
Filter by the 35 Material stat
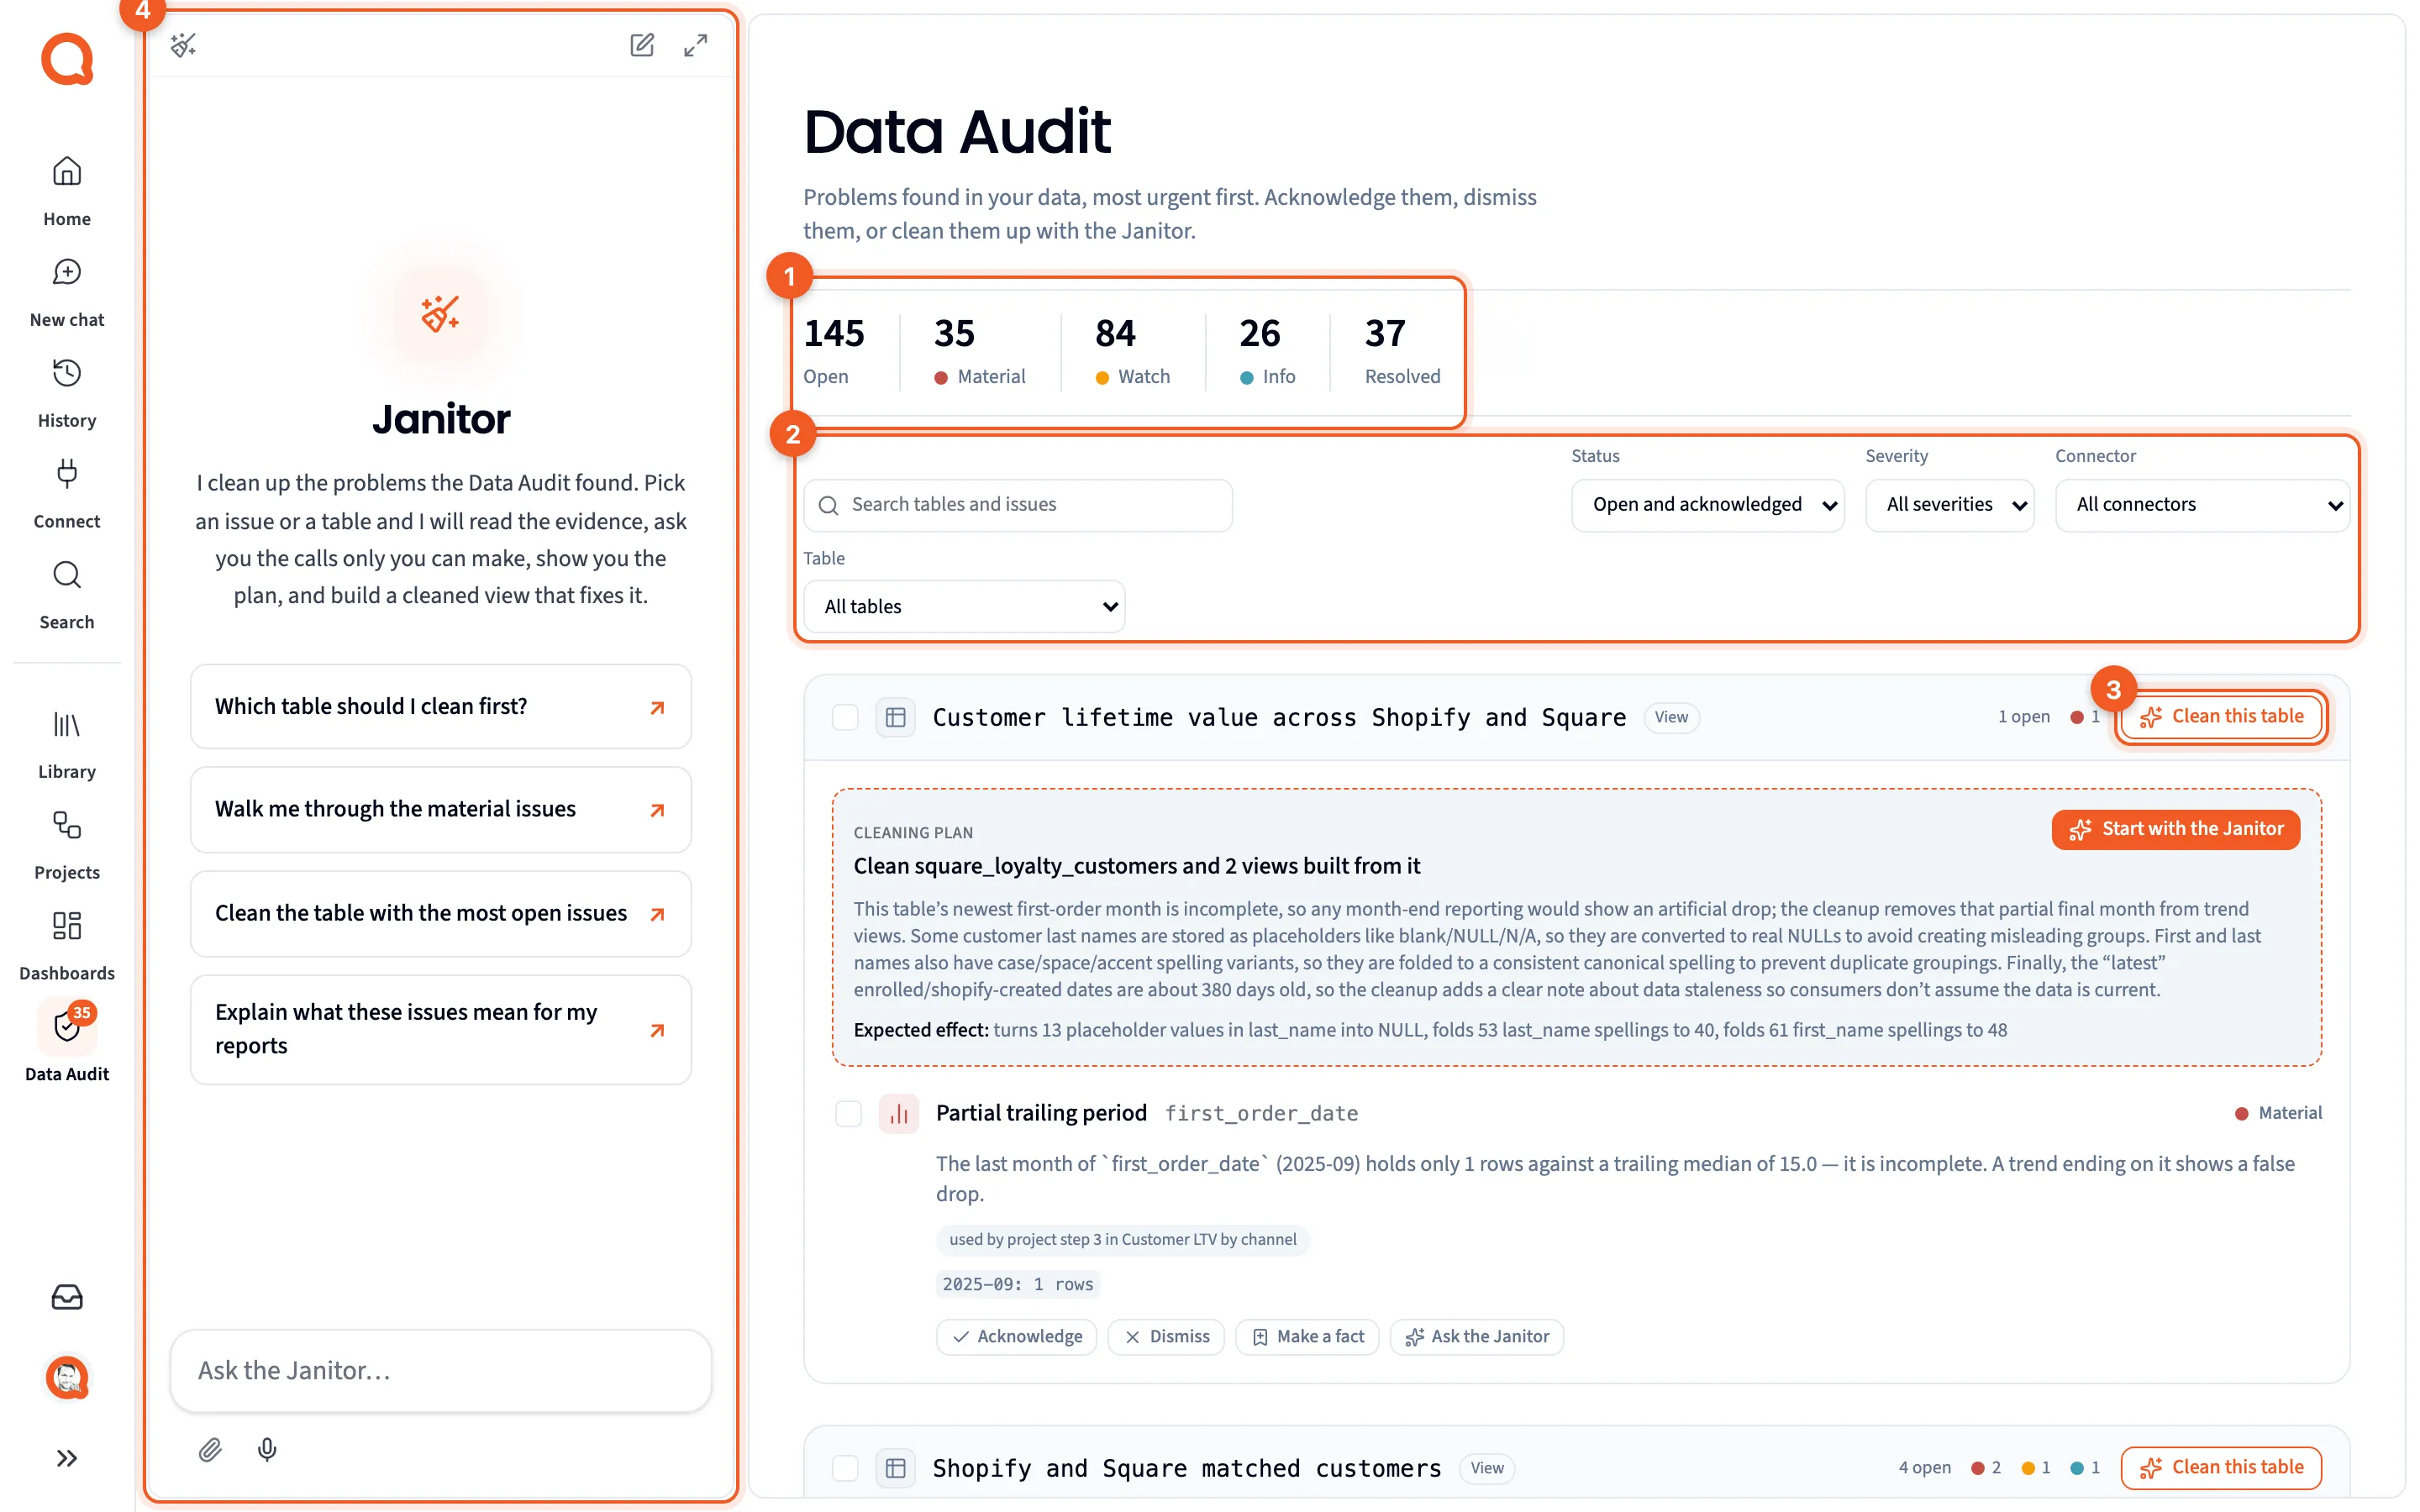point(979,351)
